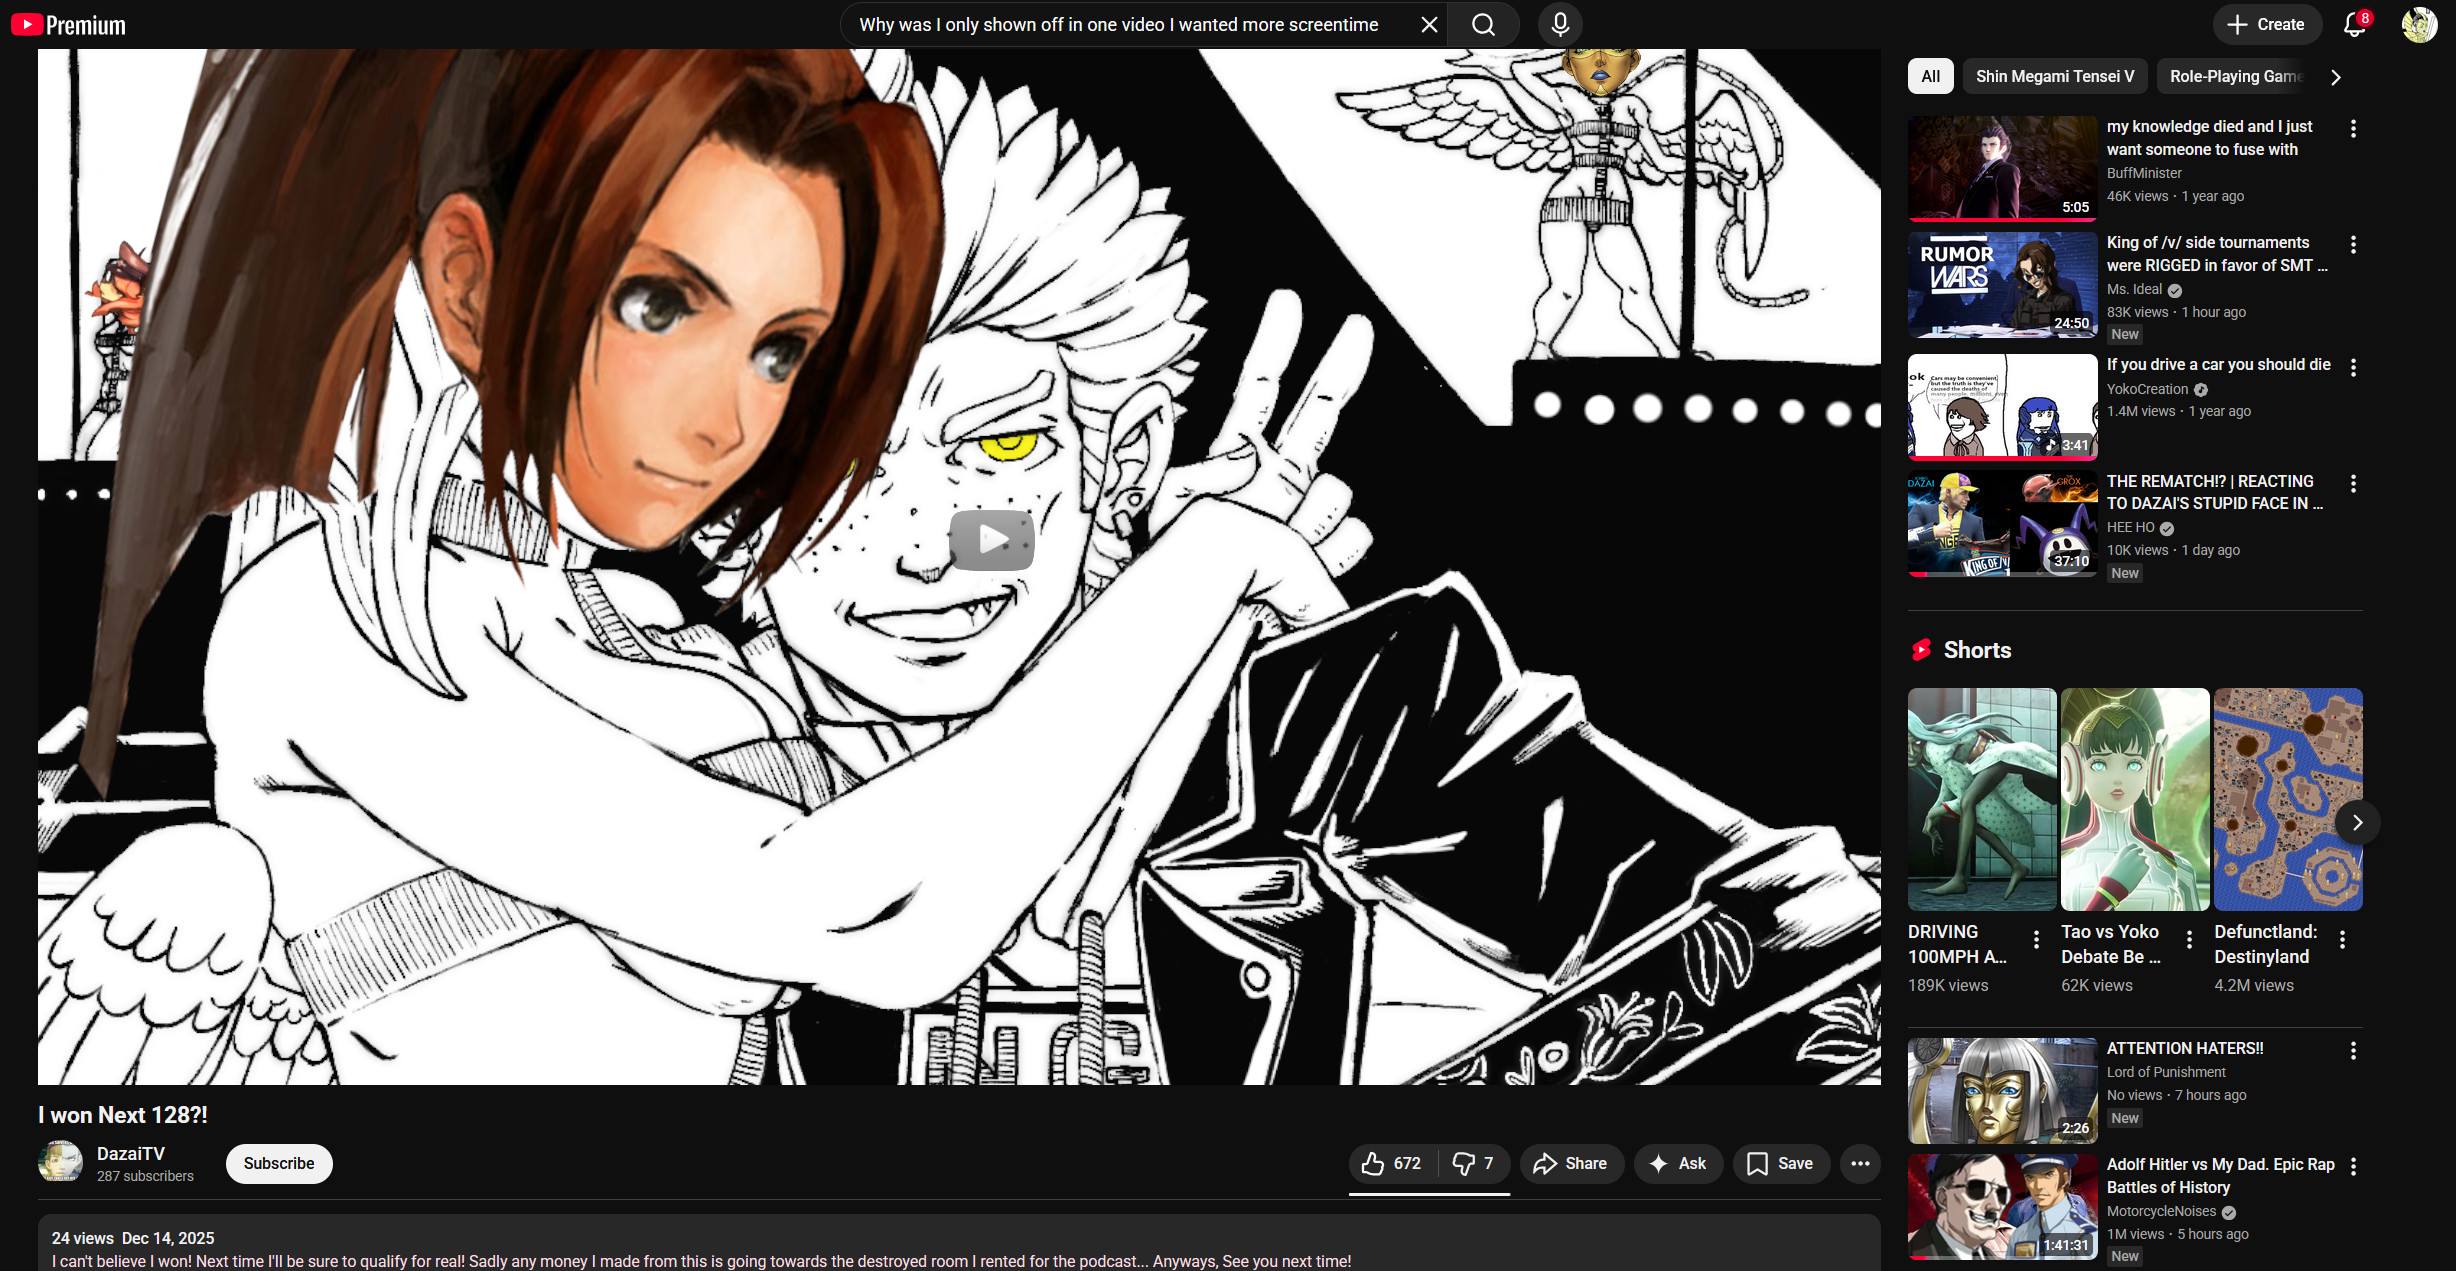The height and width of the screenshot is (1271, 2456).
Task: Save video to a playlist
Action: [x=1780, y=1163]
